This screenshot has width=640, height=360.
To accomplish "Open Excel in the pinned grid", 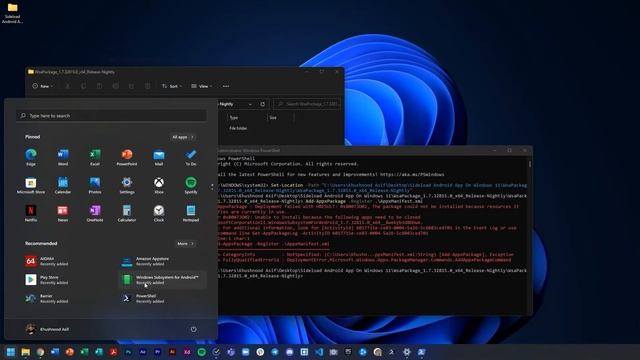I will point(95,157).
